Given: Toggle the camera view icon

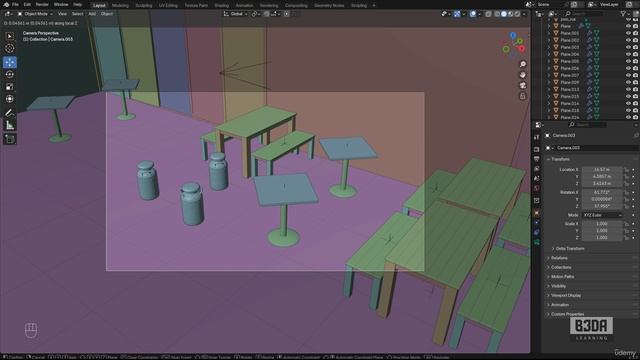Looking at the screenshot, I should point(522,86).
